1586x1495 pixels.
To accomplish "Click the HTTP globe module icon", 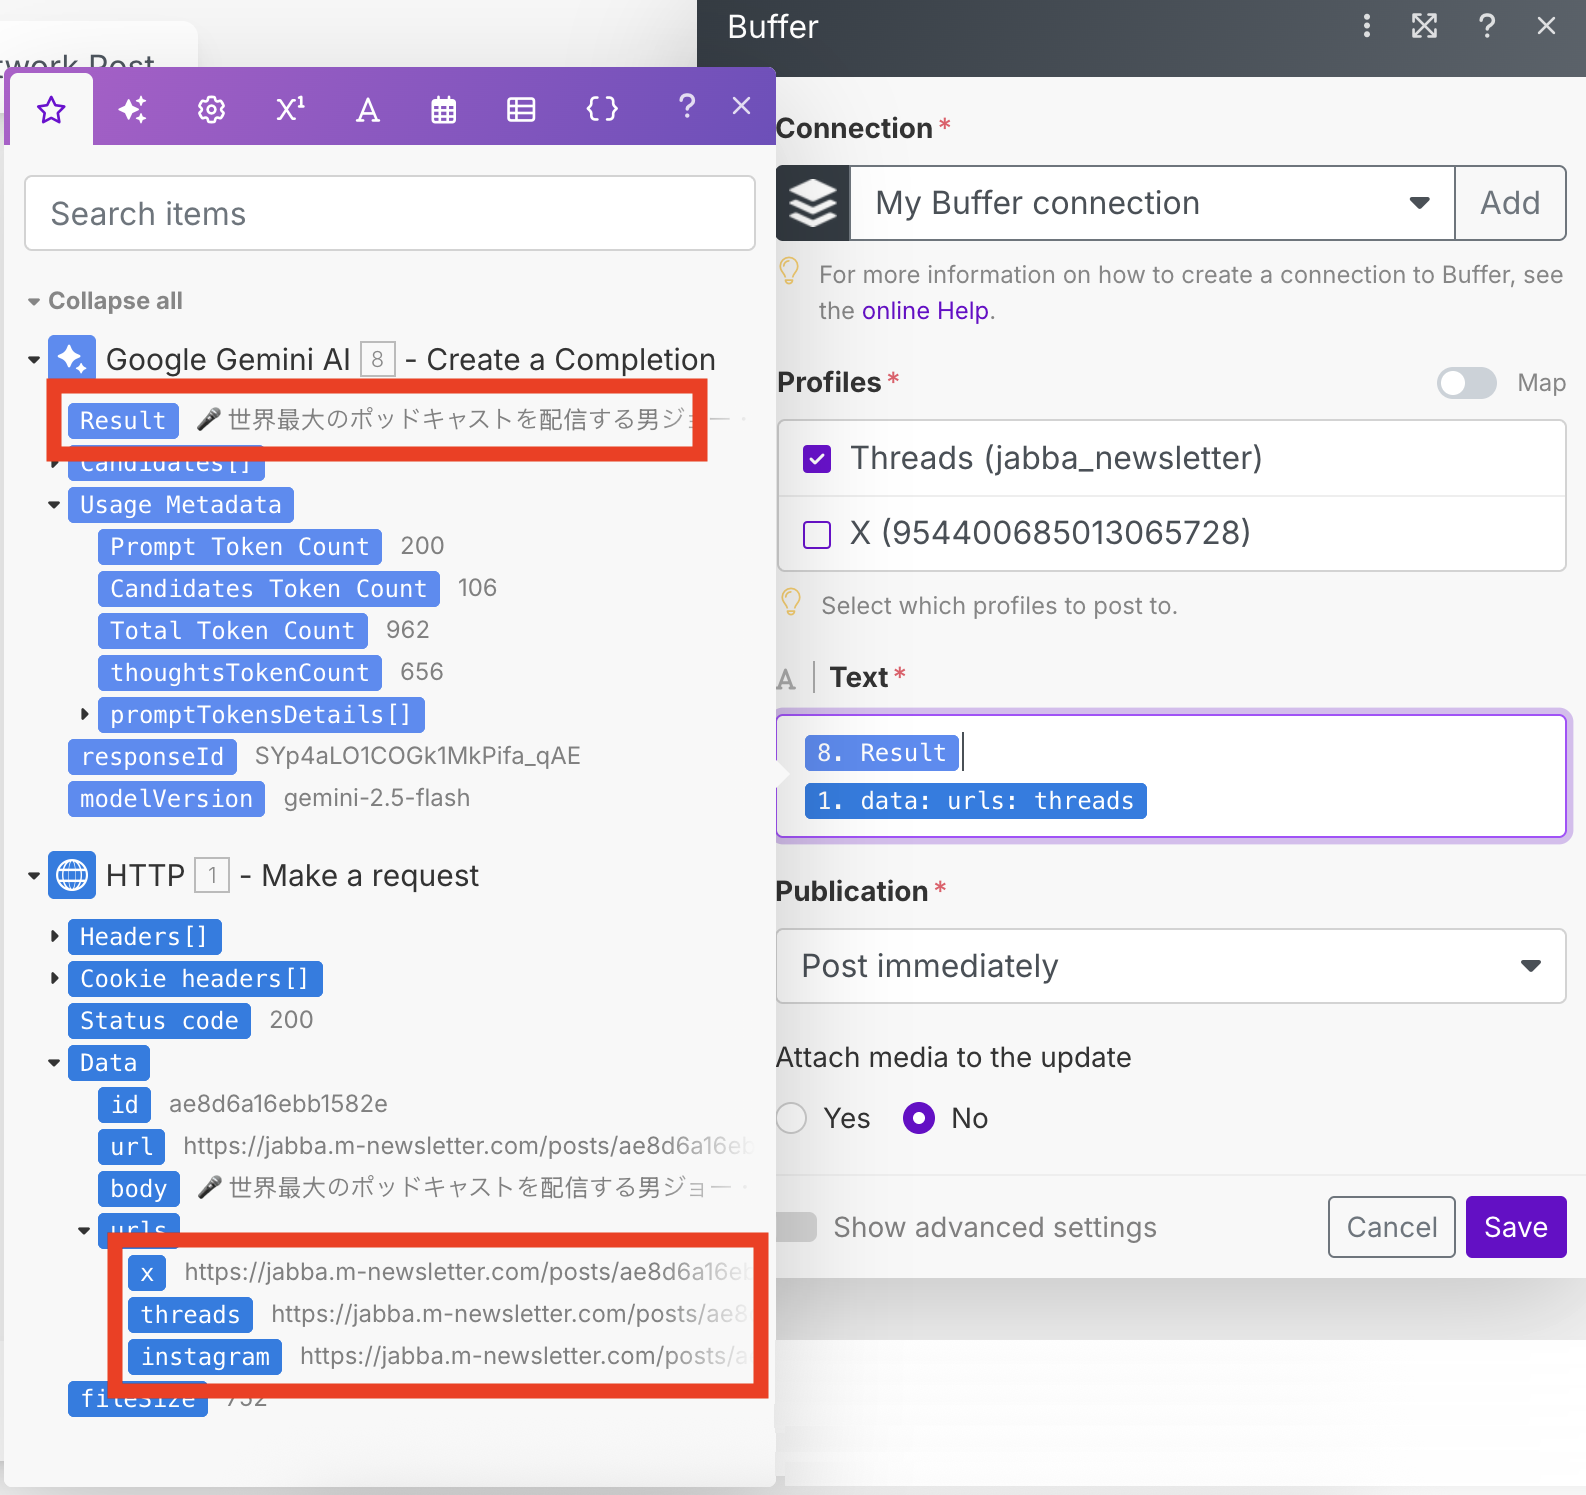I will [x=72, y=875].
